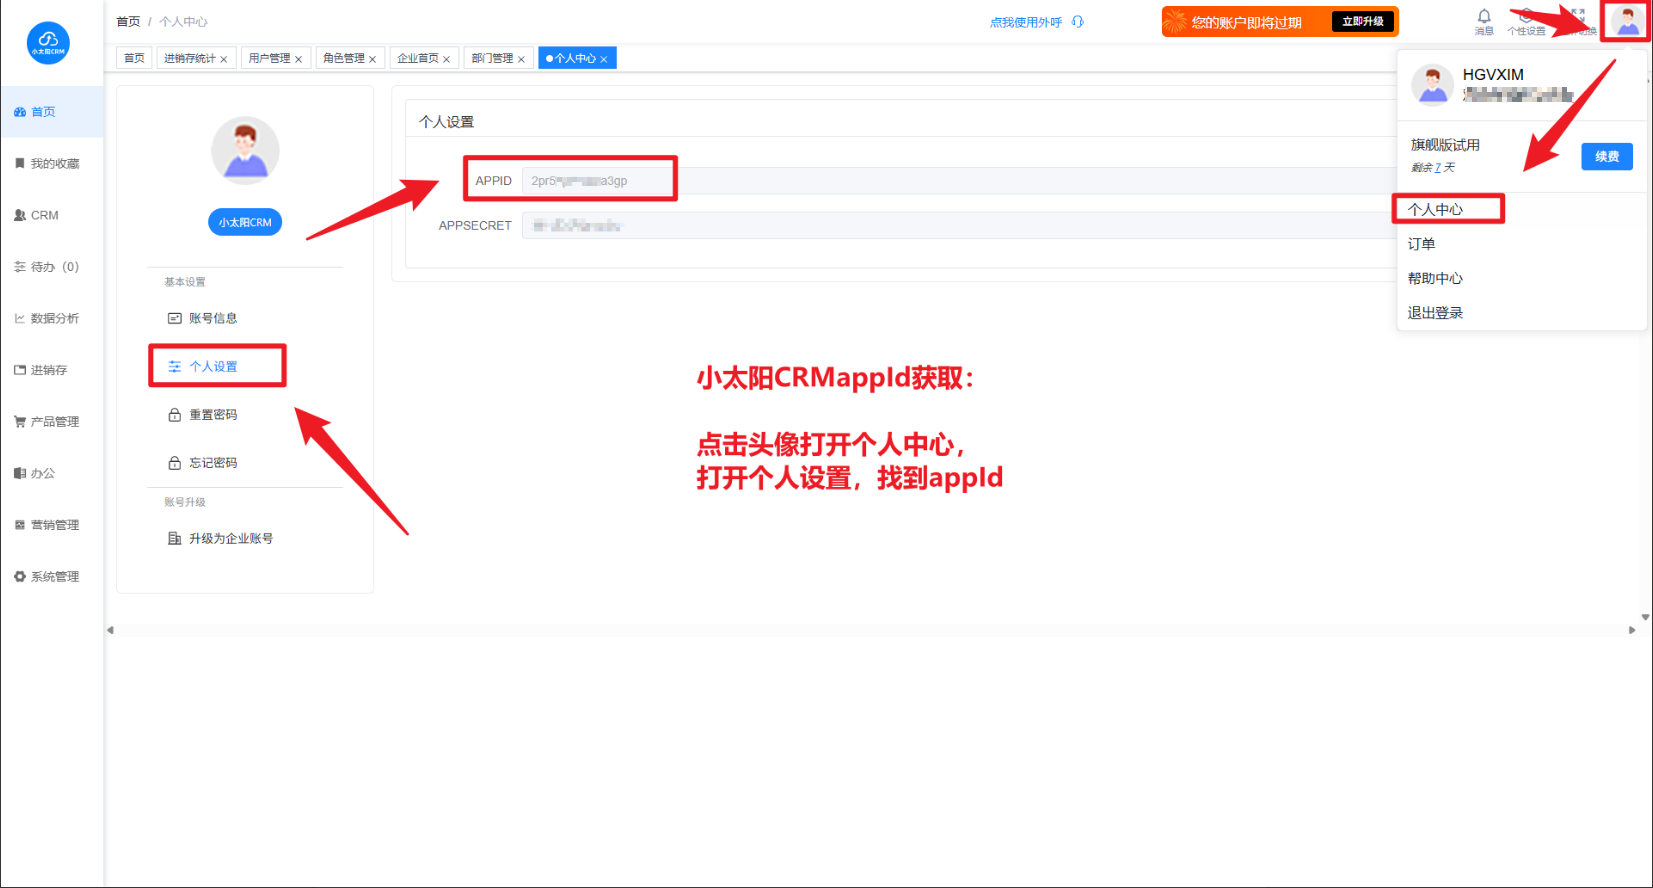
Task: Switch to the 部门管理 tab
Action: pyautogui.click(x=493, y=58)
